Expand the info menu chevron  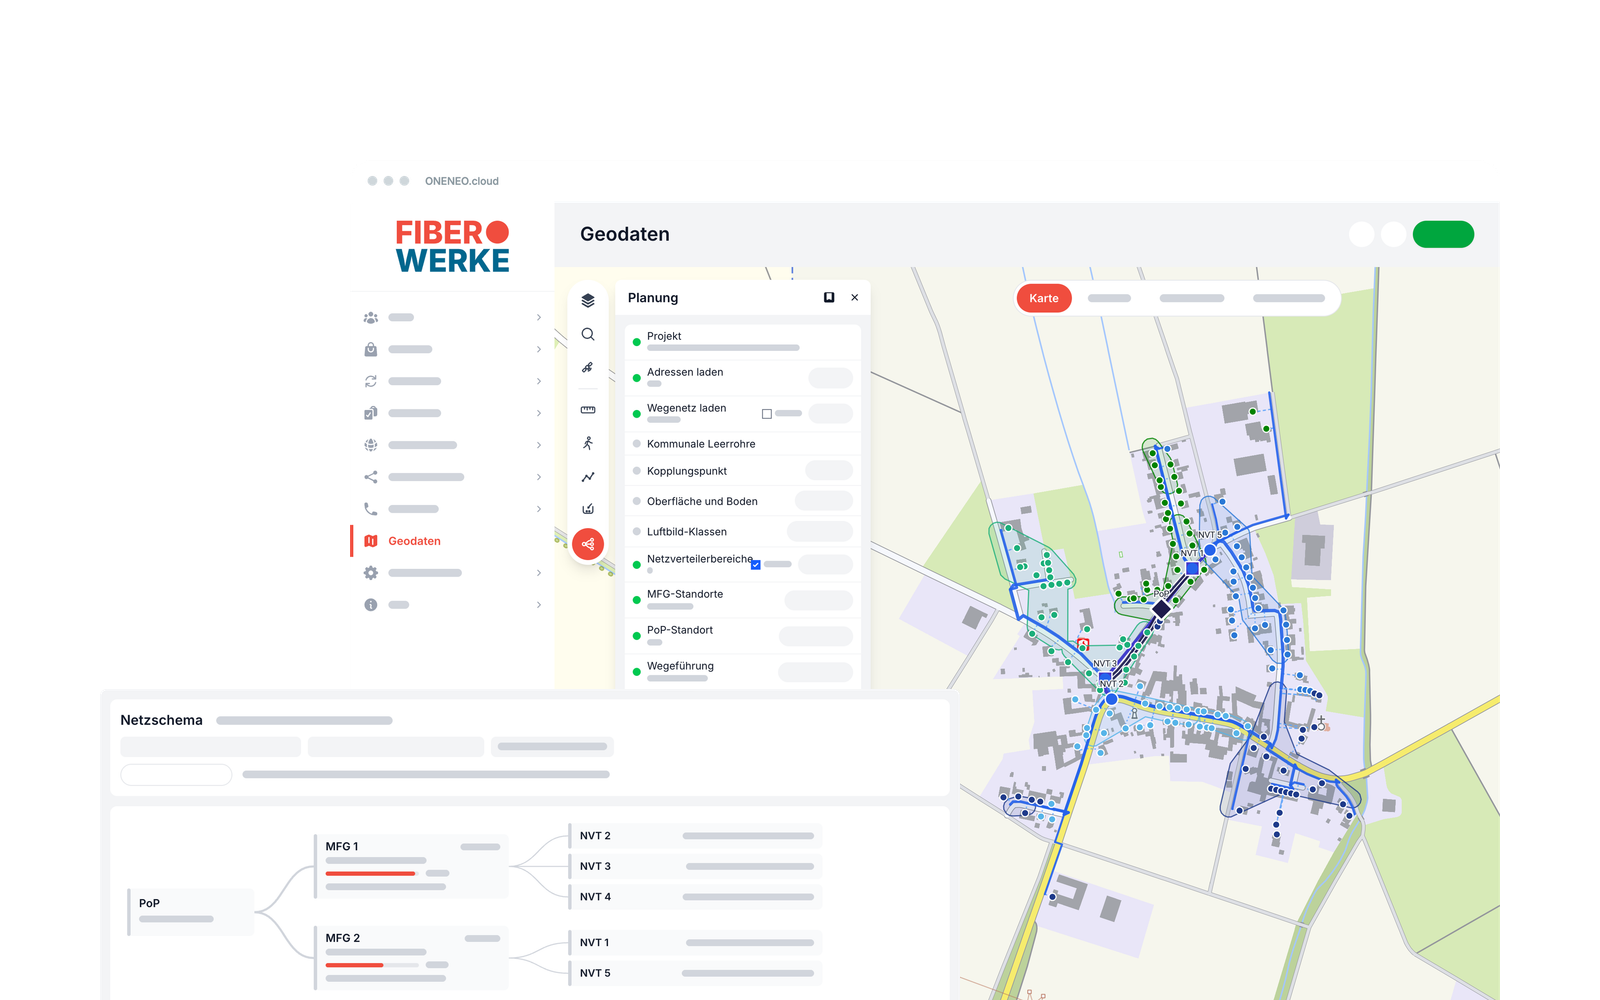[x=539, y=605]
